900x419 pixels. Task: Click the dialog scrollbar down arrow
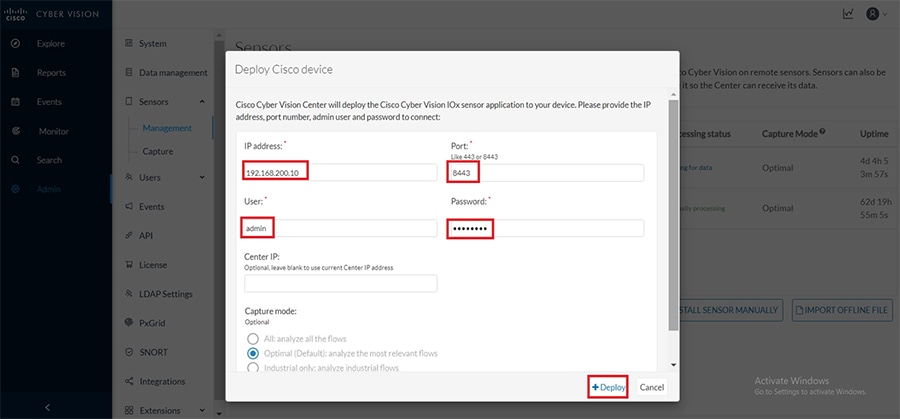pos(673,365)
